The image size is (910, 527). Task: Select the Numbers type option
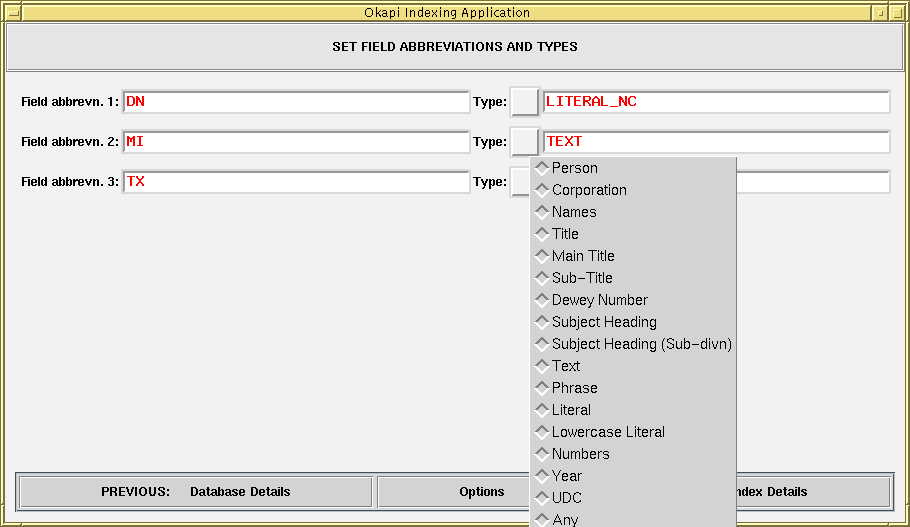click(x=633, y=454)
